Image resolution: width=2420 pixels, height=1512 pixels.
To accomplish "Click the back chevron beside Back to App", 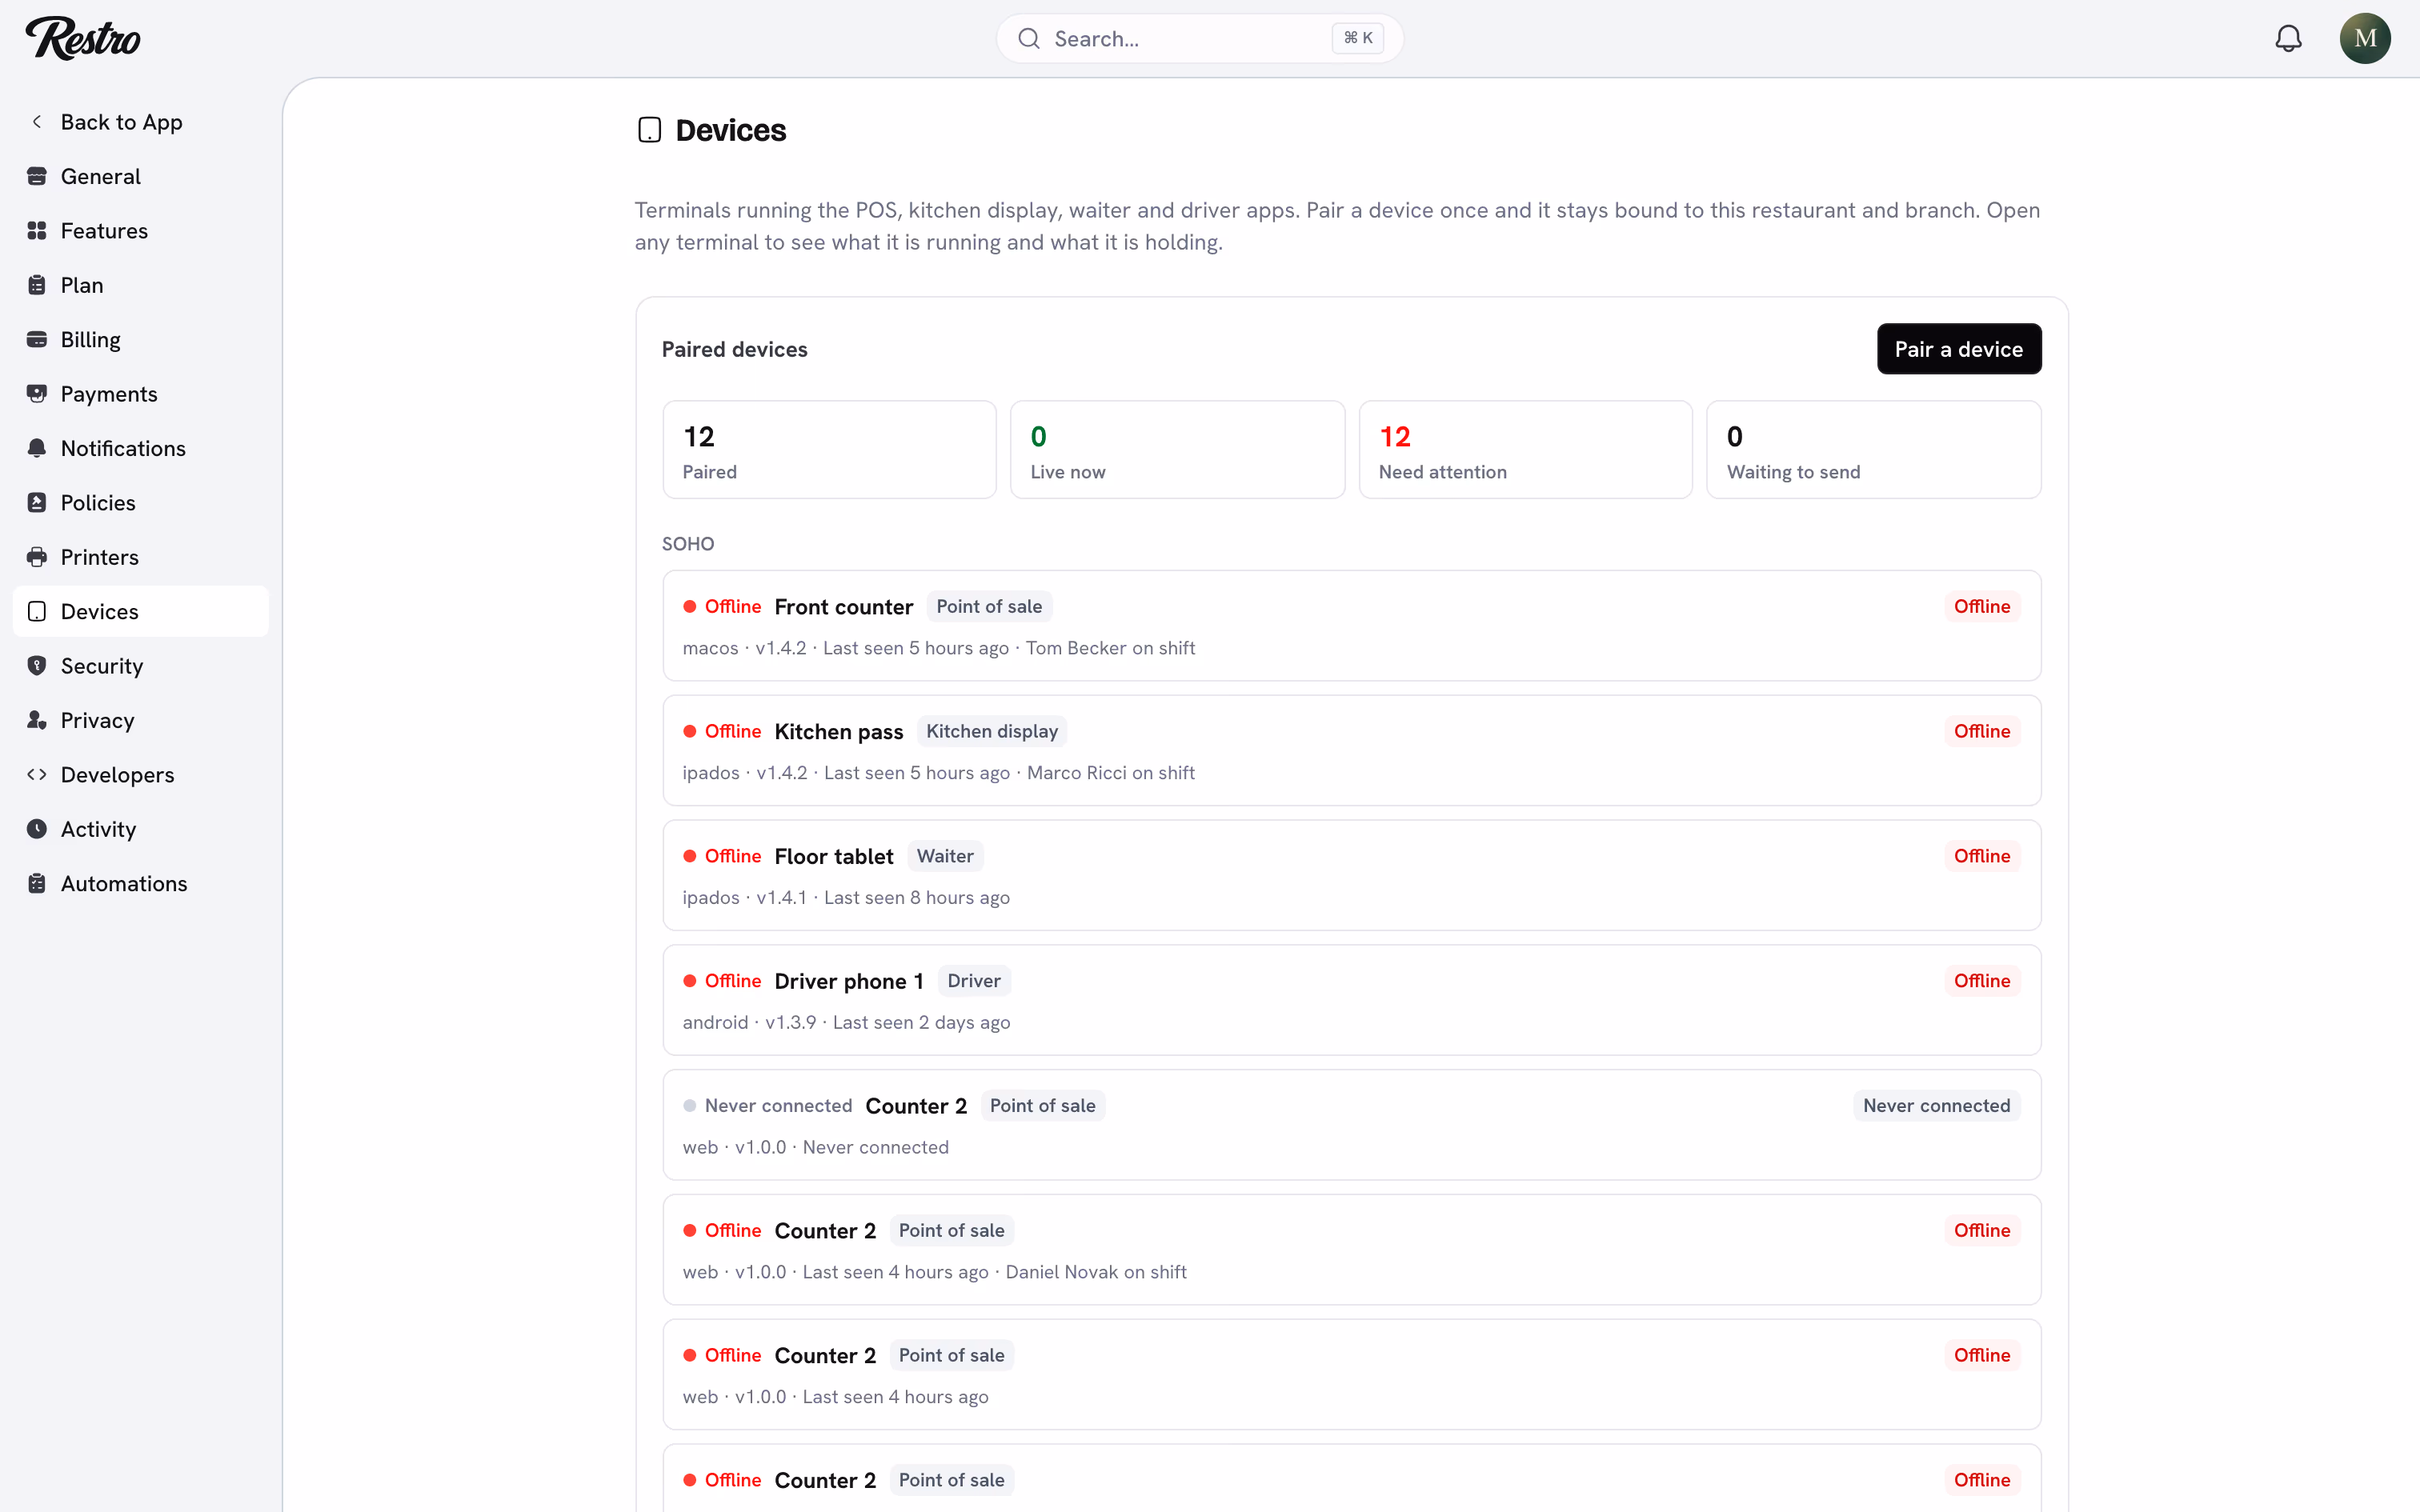I will [x=37, y=122].
